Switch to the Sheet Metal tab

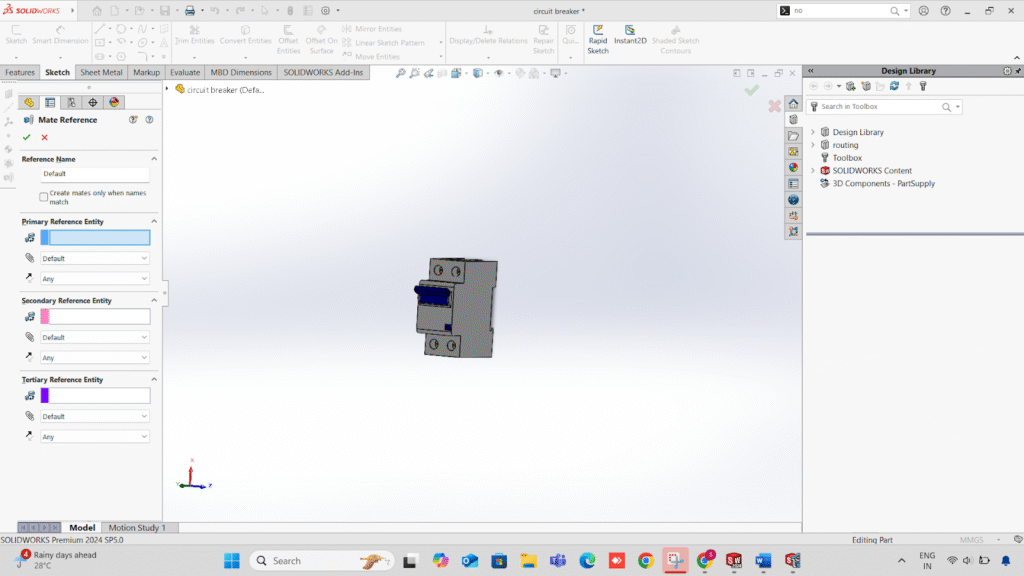click(101, 73)
